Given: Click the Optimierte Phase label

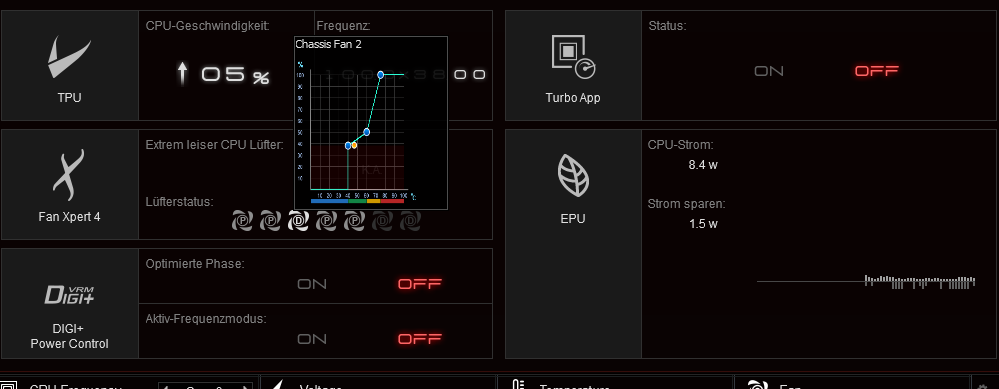Looking at the screenshot, I should 195,264.
